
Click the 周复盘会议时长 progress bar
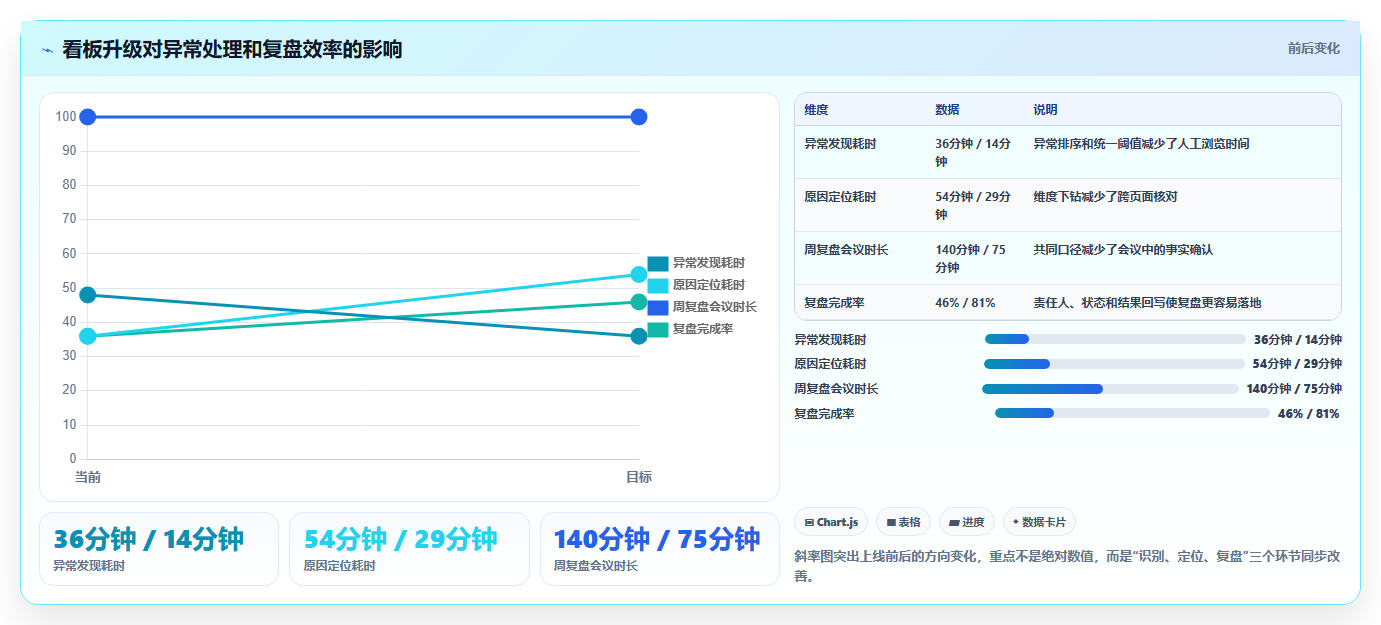click(1110, 389)
